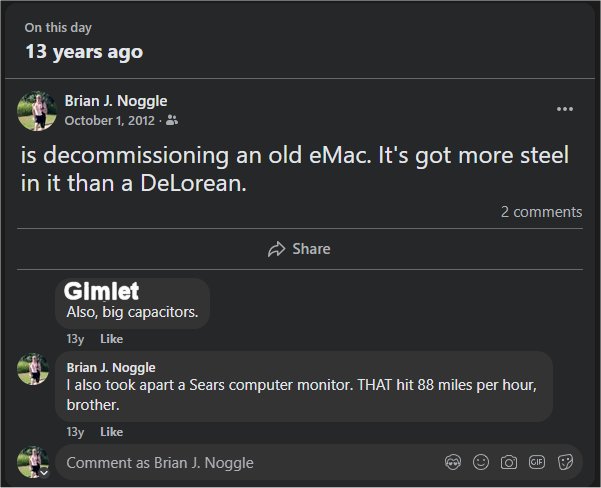Attach a photo using camera icon
The image size is (601, 488).
[509, 462]
